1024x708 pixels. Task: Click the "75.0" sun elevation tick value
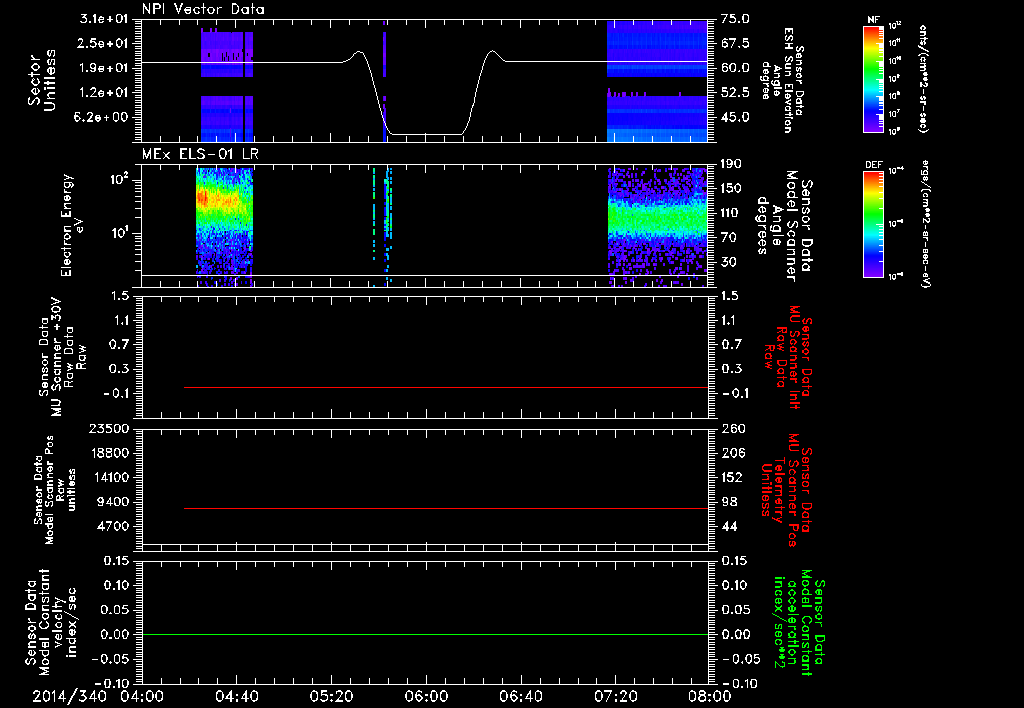click(x=735, y=19)
